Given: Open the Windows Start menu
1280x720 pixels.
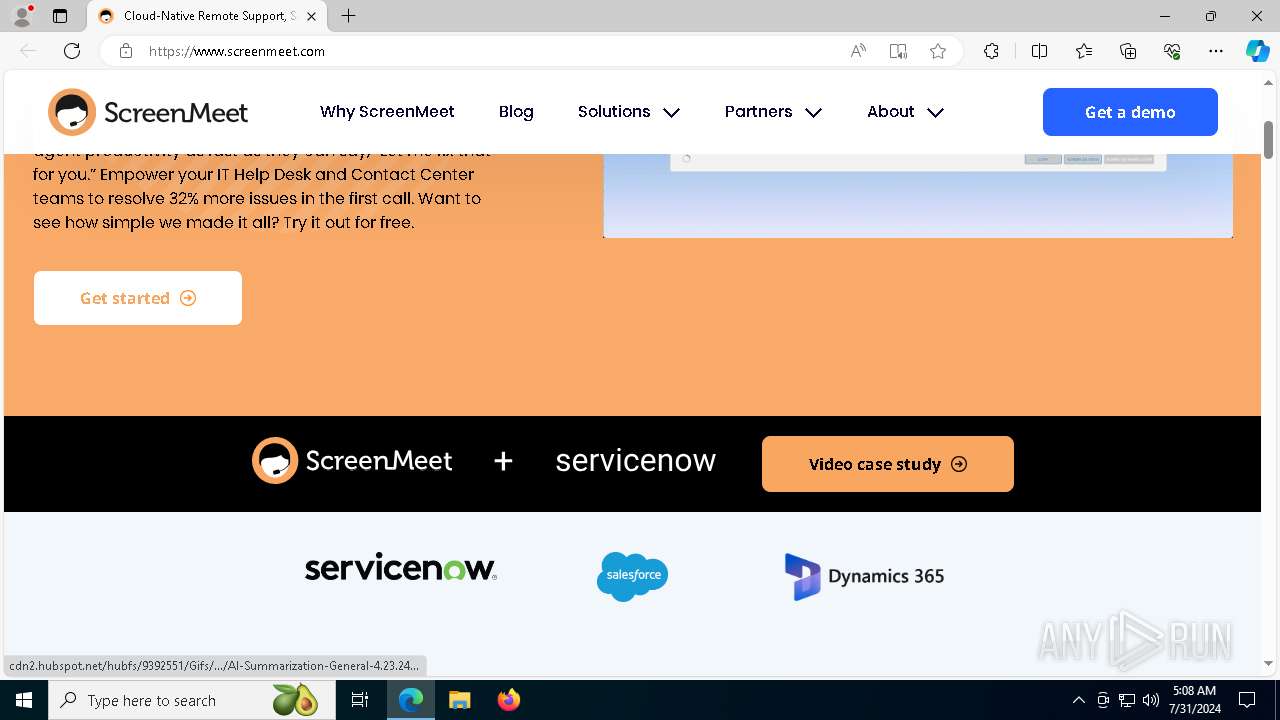Looking at the screenshot, I should point(24,700).
